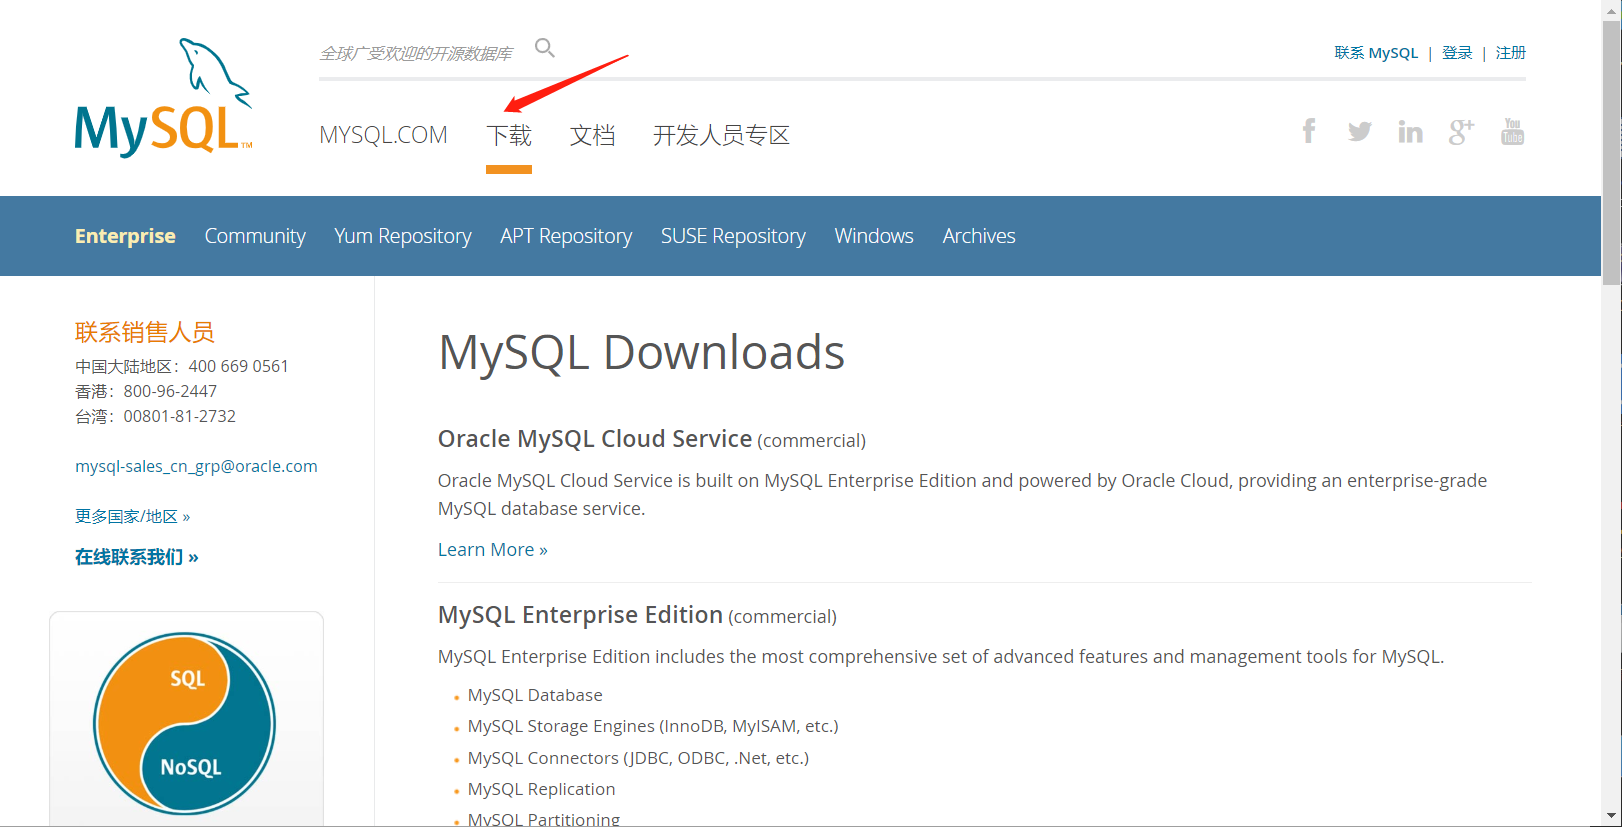
Task: Open the Yum Repository tab
Action: pos(403,236)
